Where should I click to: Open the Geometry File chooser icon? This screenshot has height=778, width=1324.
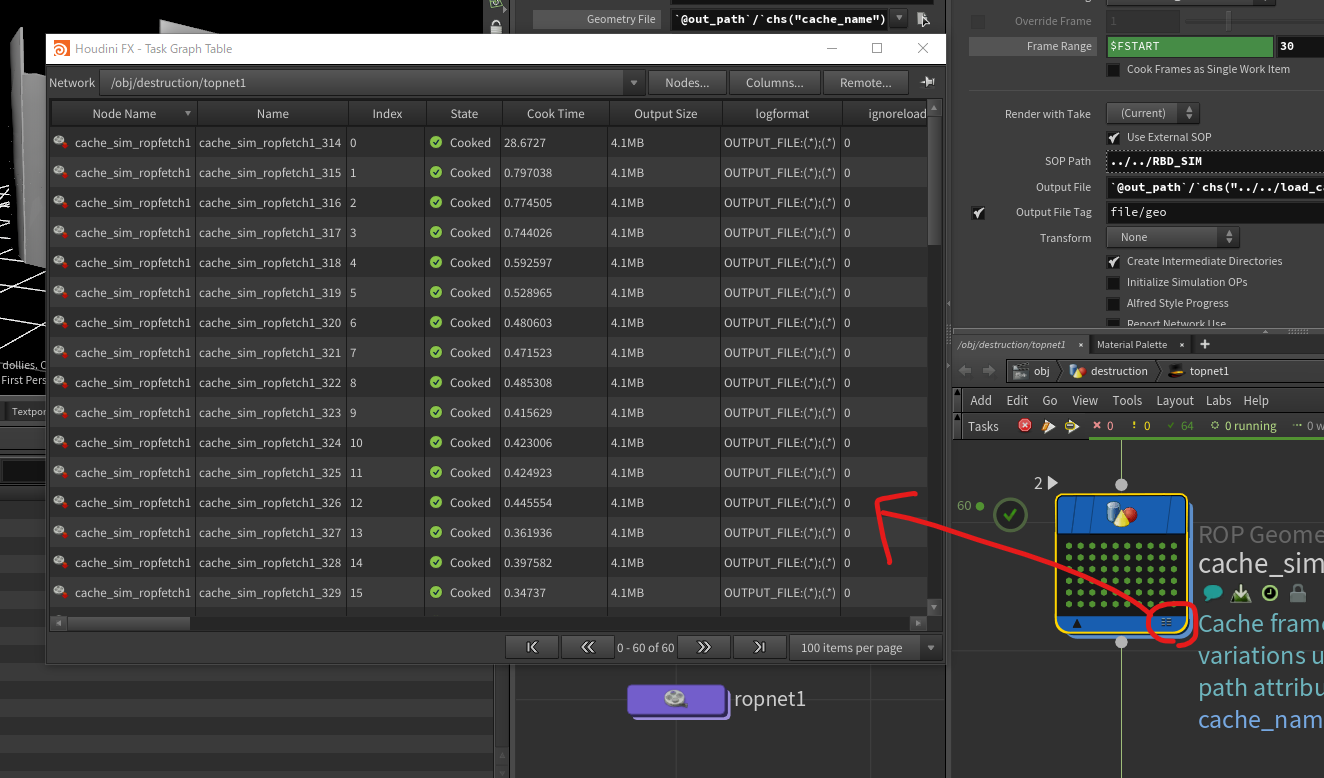(x=923, y=19)
